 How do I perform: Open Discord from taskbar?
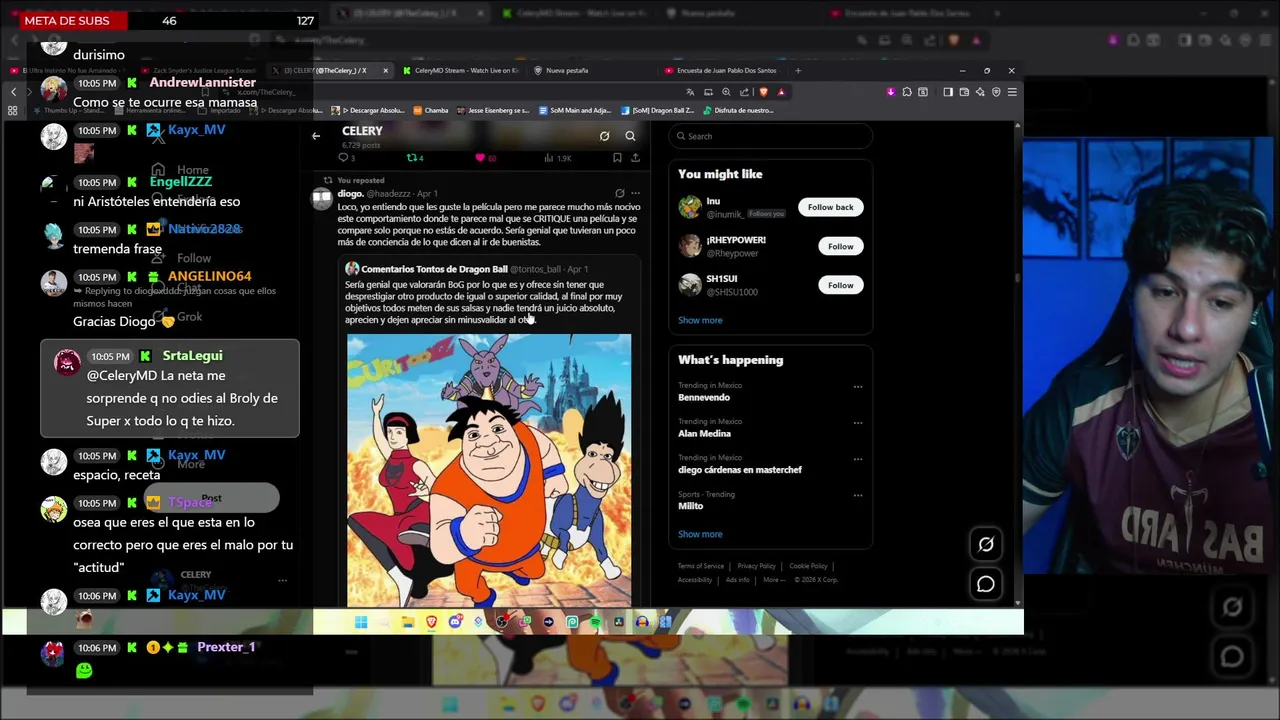(455, 622)
